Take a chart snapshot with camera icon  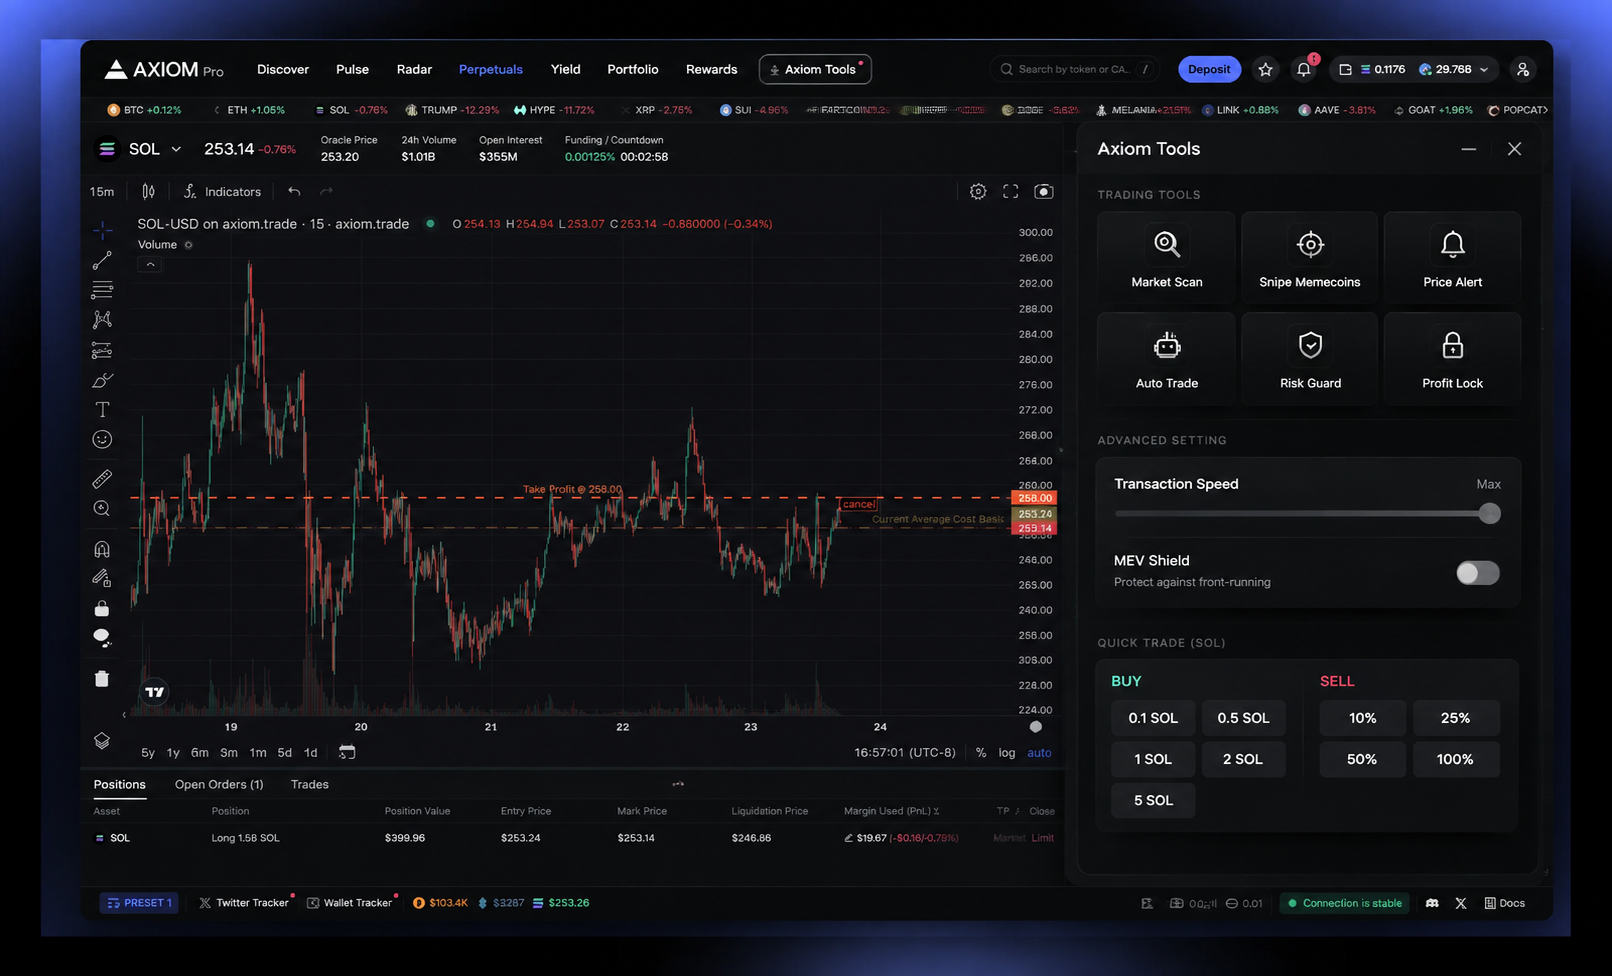click(1043, 191)
